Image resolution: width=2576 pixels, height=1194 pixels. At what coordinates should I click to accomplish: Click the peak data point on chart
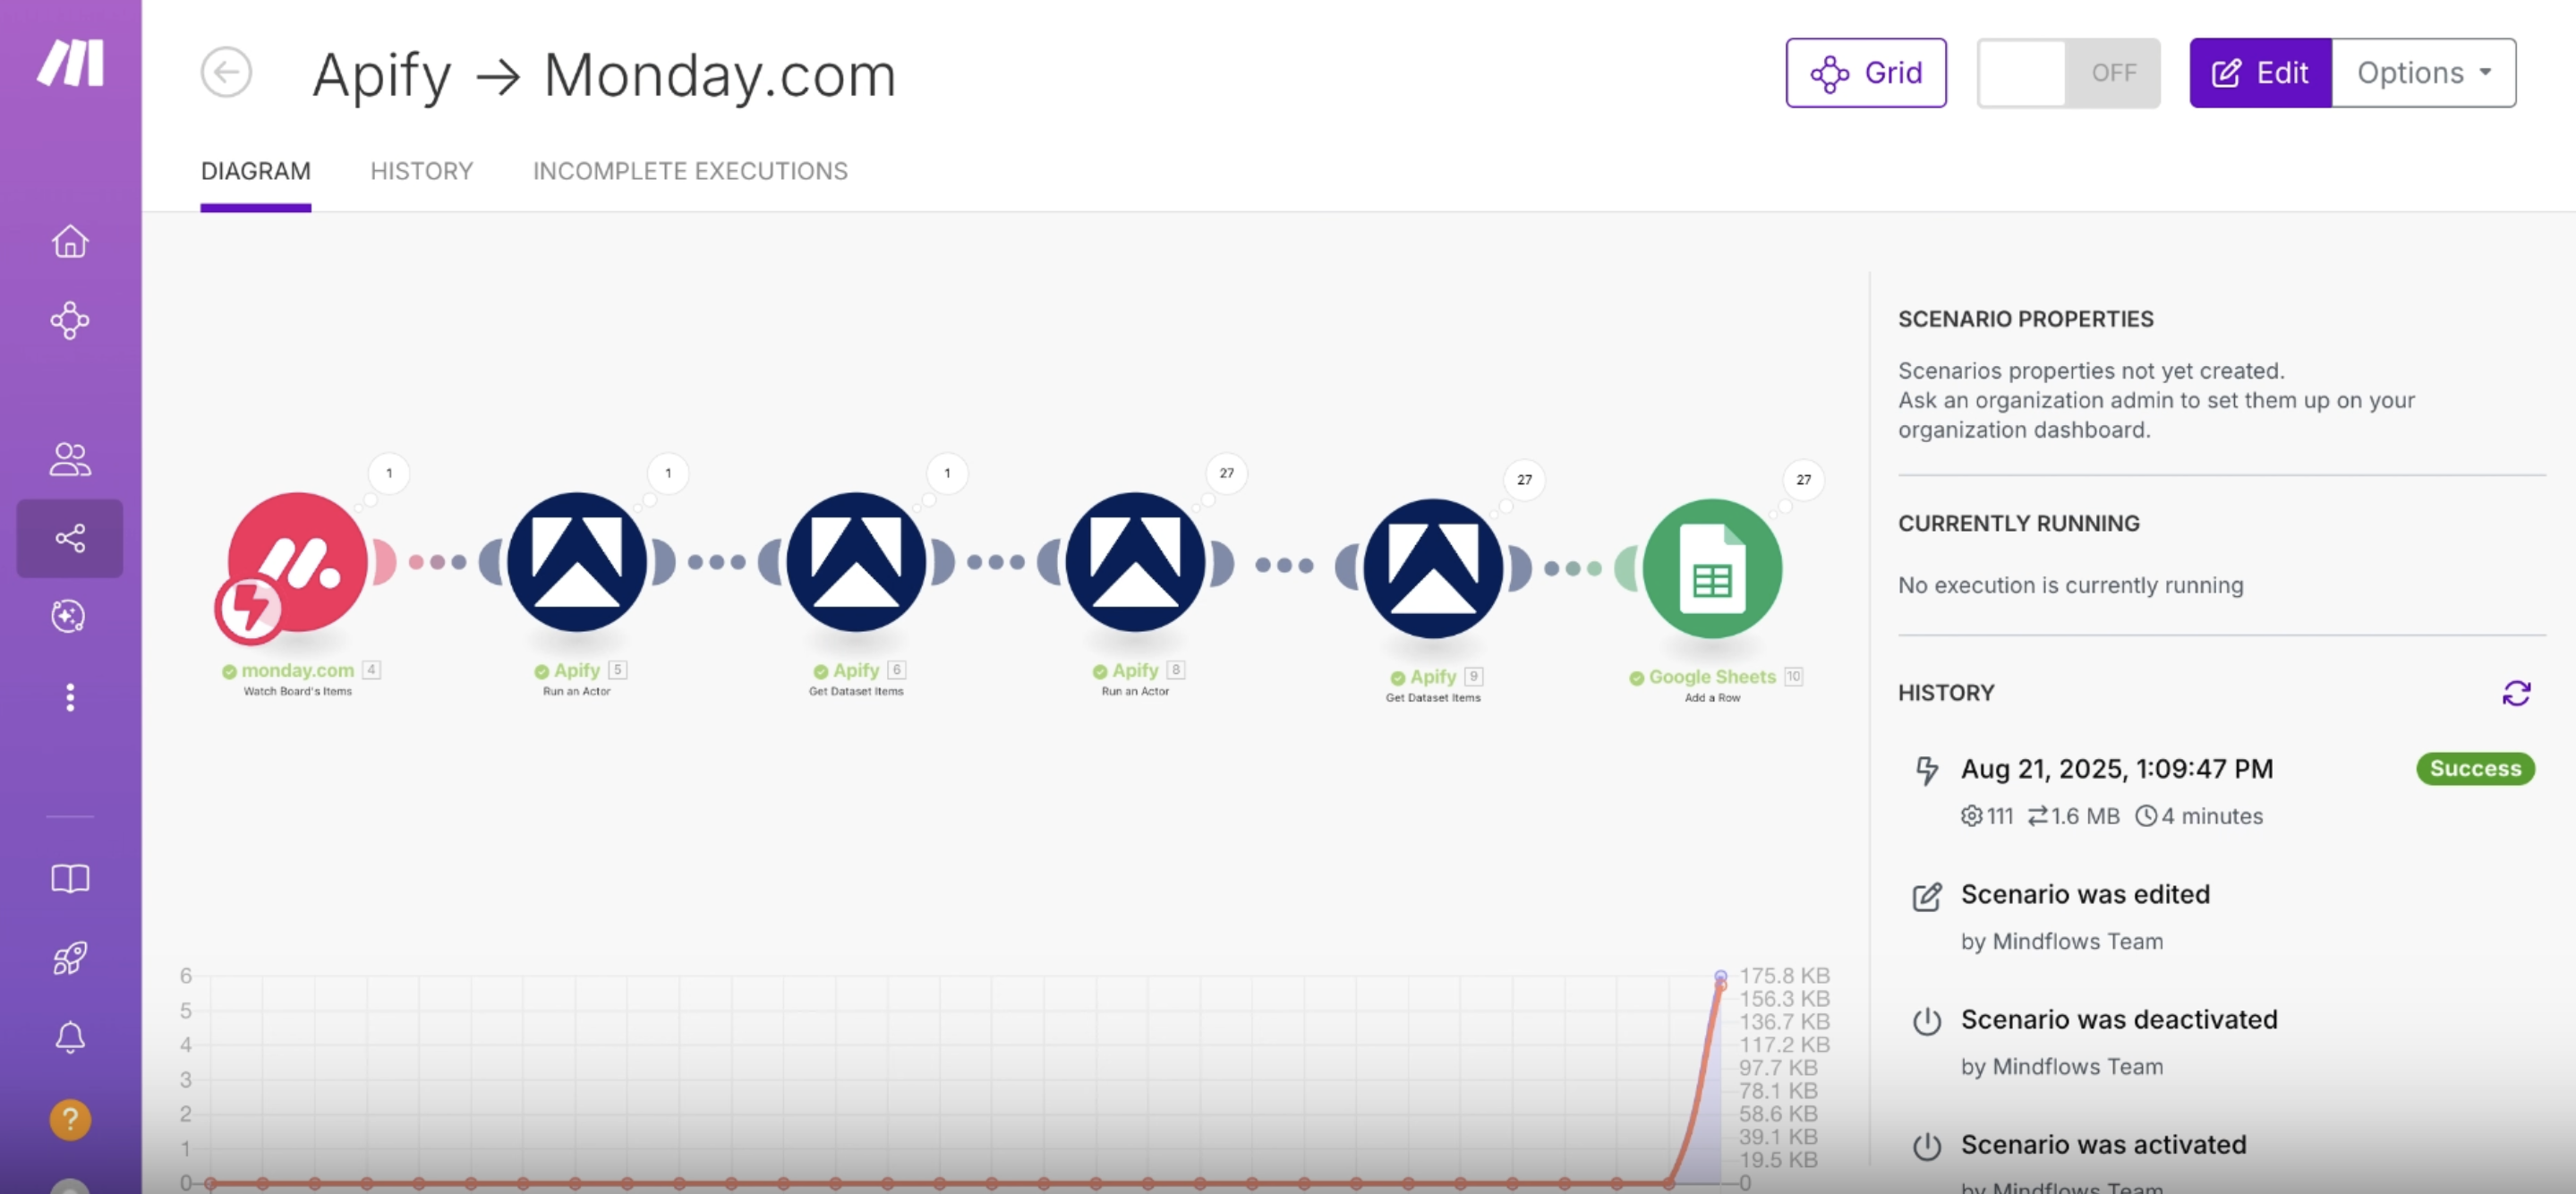1720,977
